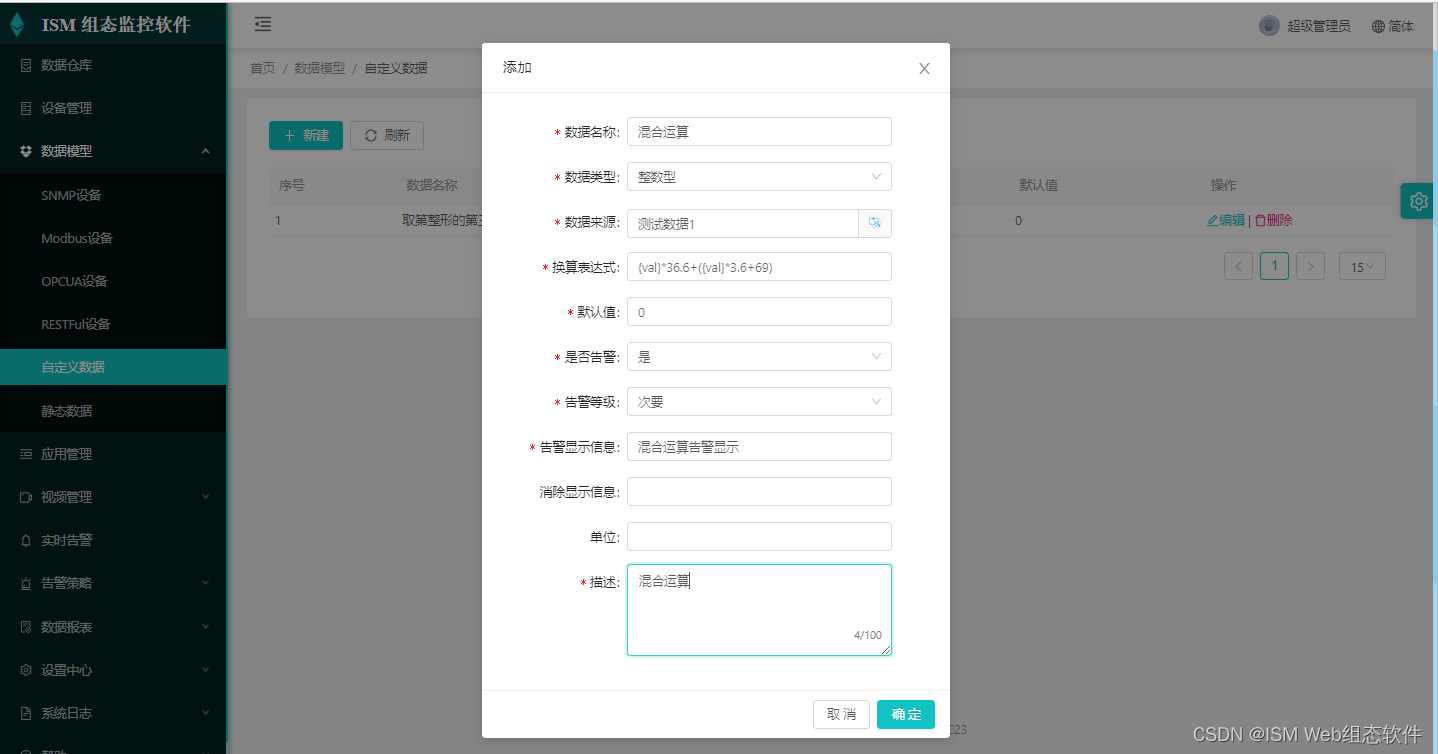Image resolution: width=1438 pixels, height=754 pixels.
Task: Click inside the 消除显示信息 input field
Action: click(x=759, y=491)
